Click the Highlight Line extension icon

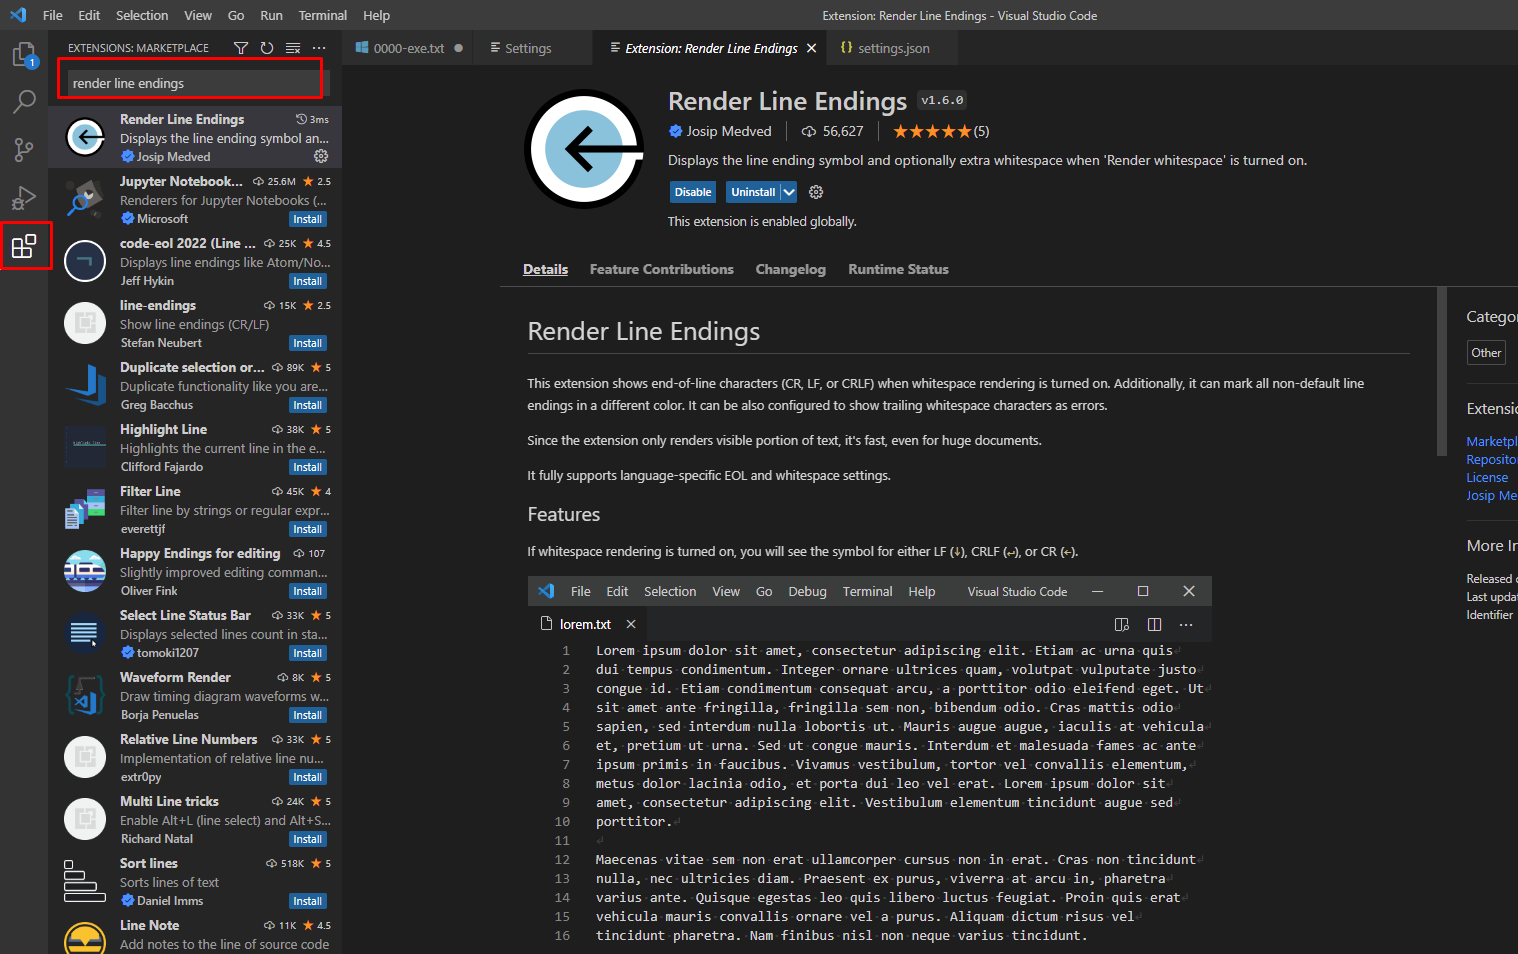coord(85,447)
